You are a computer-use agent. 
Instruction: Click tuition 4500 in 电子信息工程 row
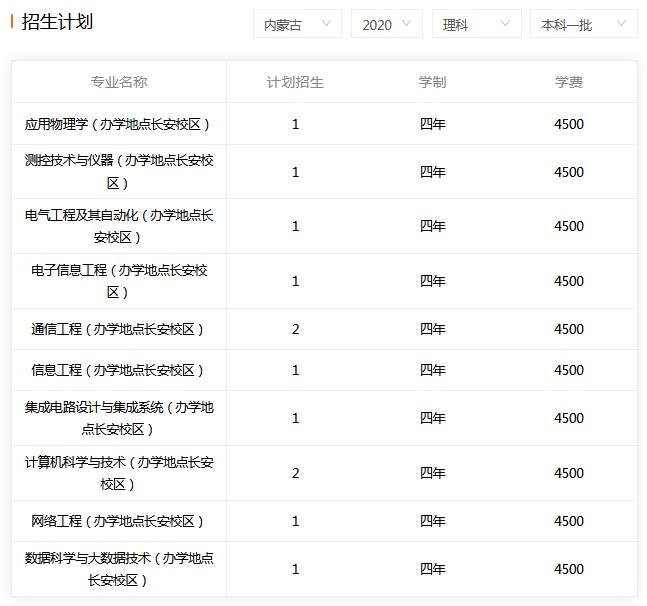pyautogui.click(x=569, y=281)
